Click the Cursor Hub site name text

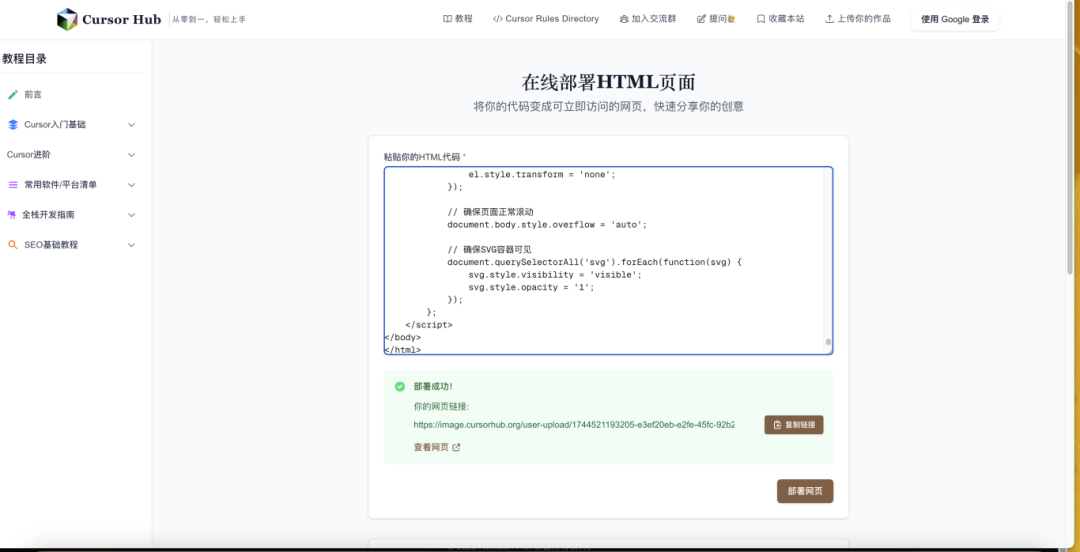pos(121,19)
